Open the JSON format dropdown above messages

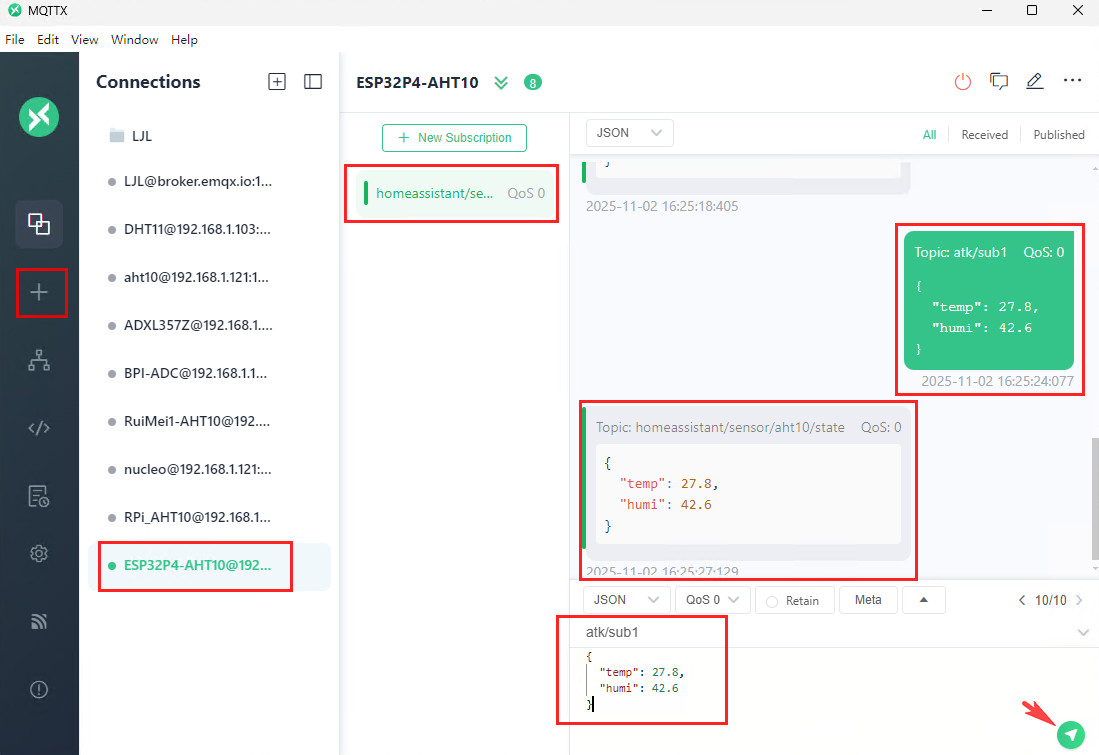click(629, 133)
